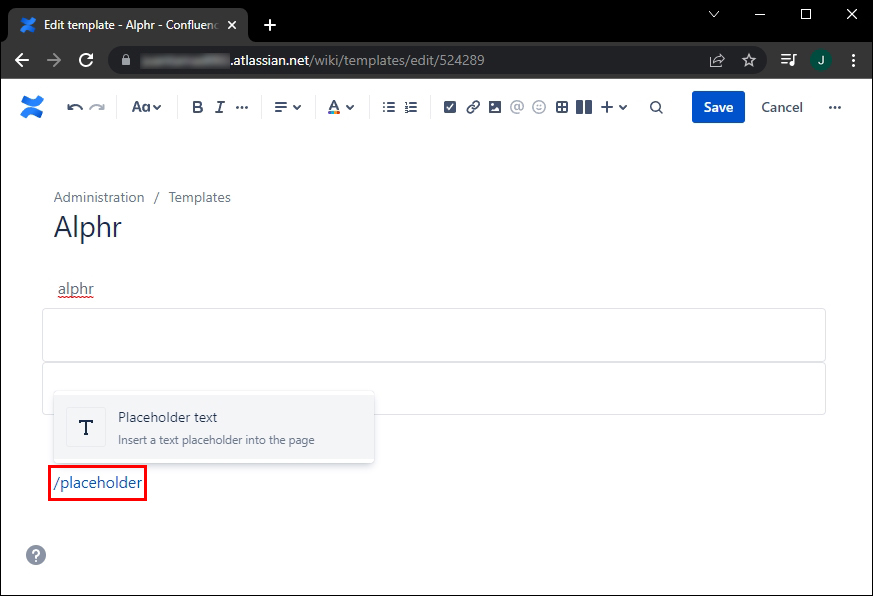The height and width of the screenshot is (596, 873).
Task: Go to Administration breadcrumb
Action: tap(99, 197)
